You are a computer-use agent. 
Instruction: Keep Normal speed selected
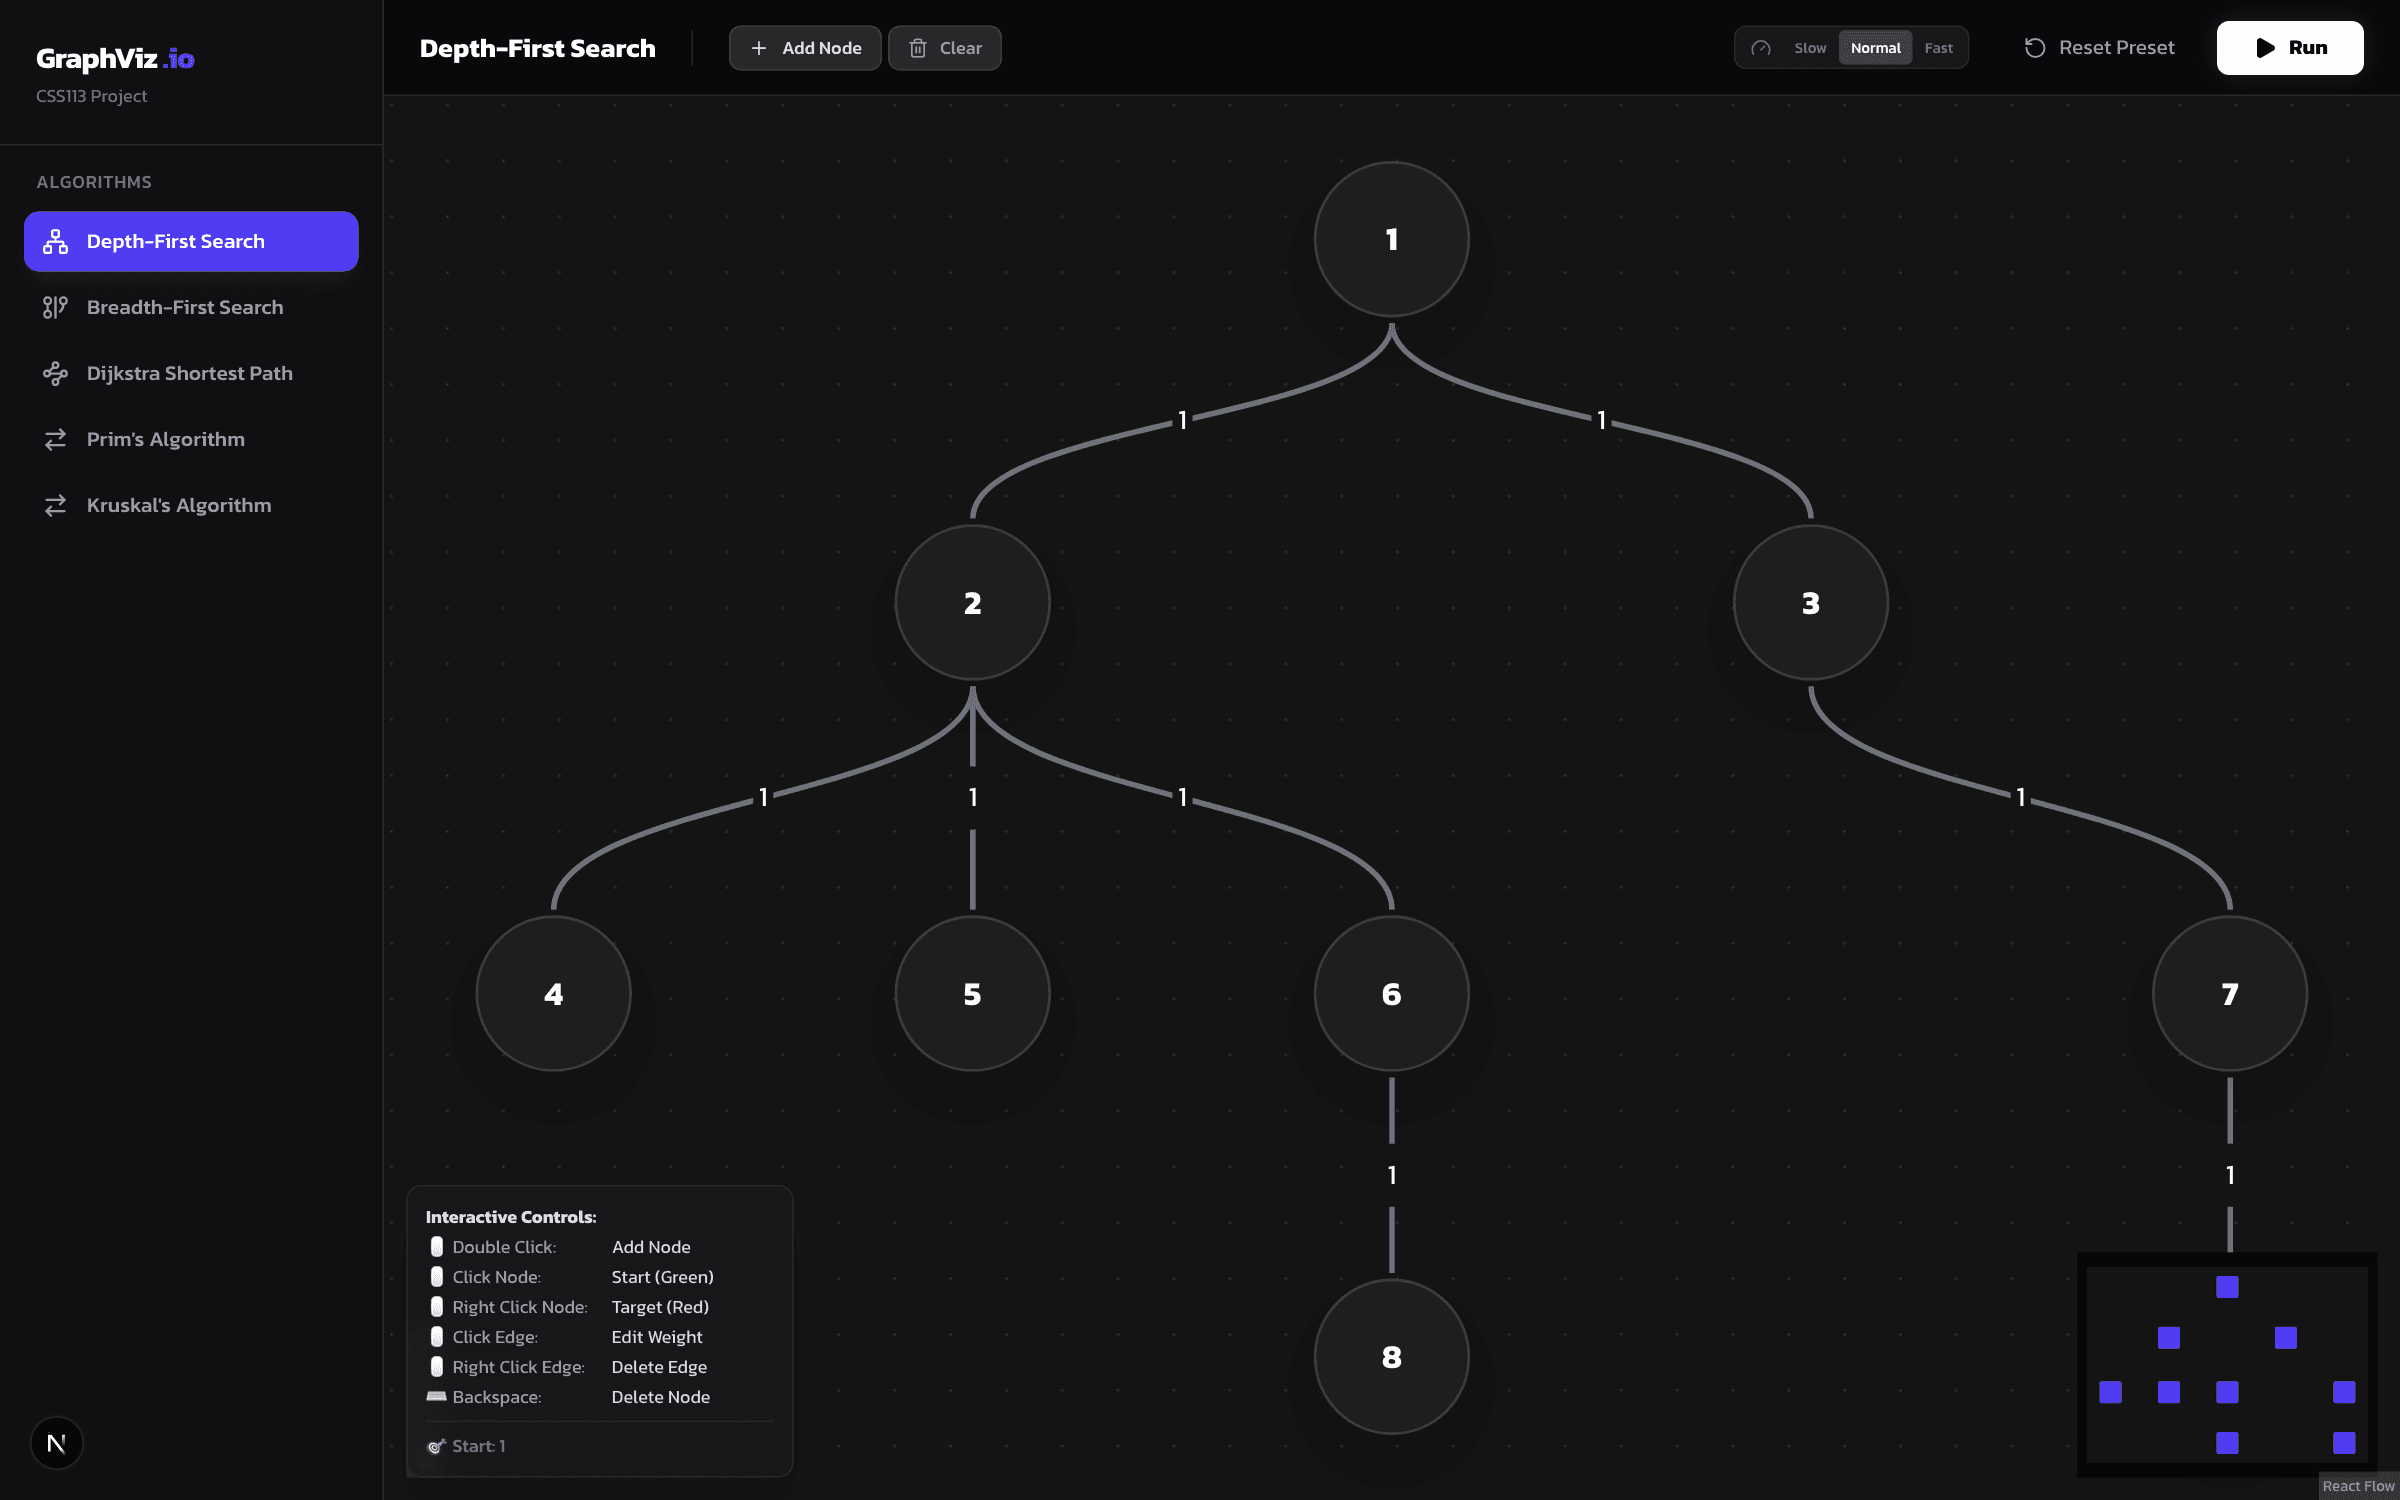pos(1875,47)
